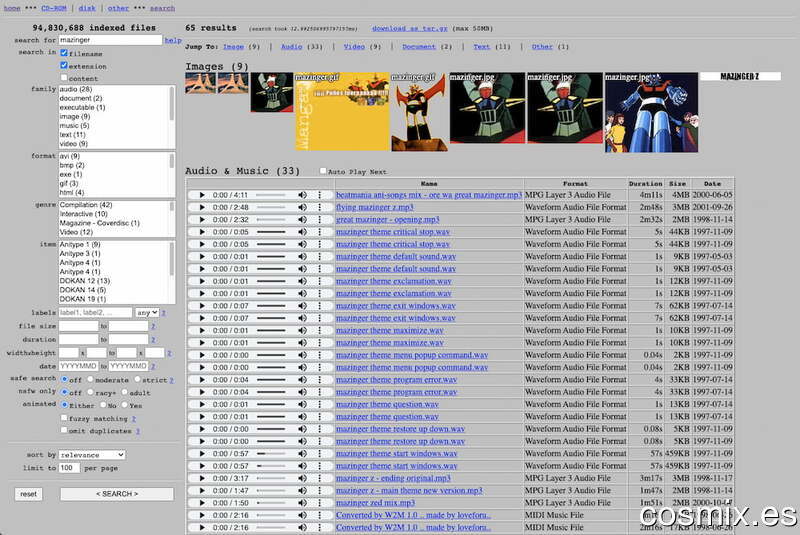Open other in top navigation
The height and width of the screenshot is (535, 800).
(x=118, y=8)
